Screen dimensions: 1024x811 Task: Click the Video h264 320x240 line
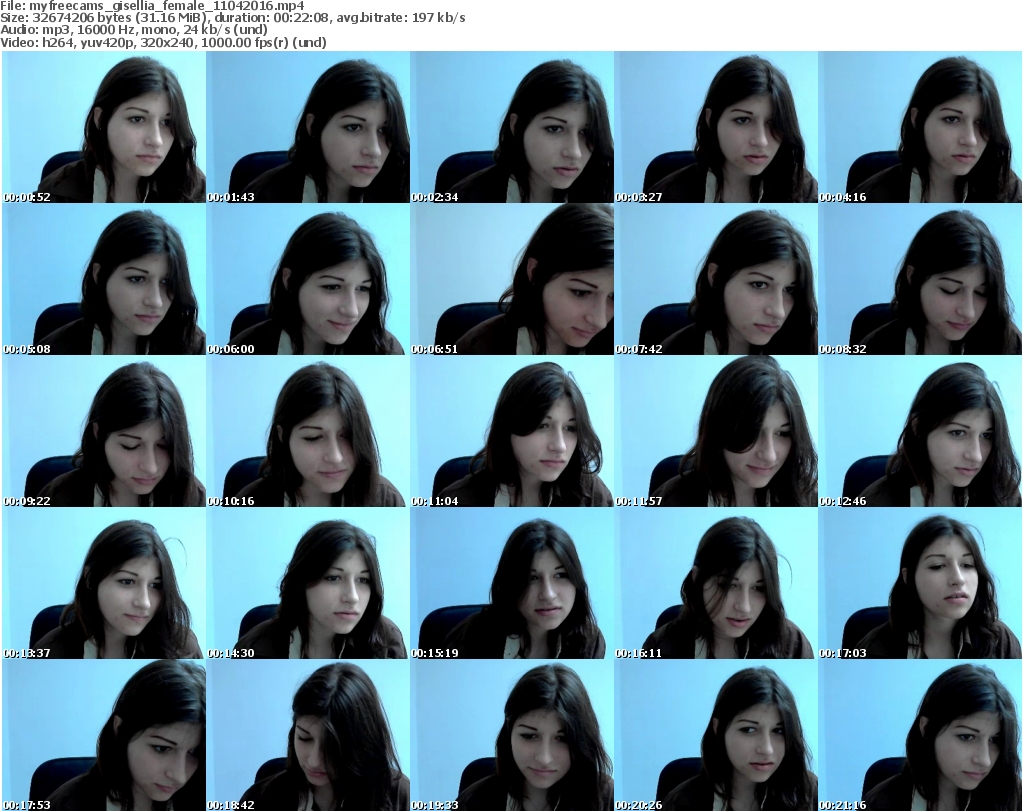163,42
